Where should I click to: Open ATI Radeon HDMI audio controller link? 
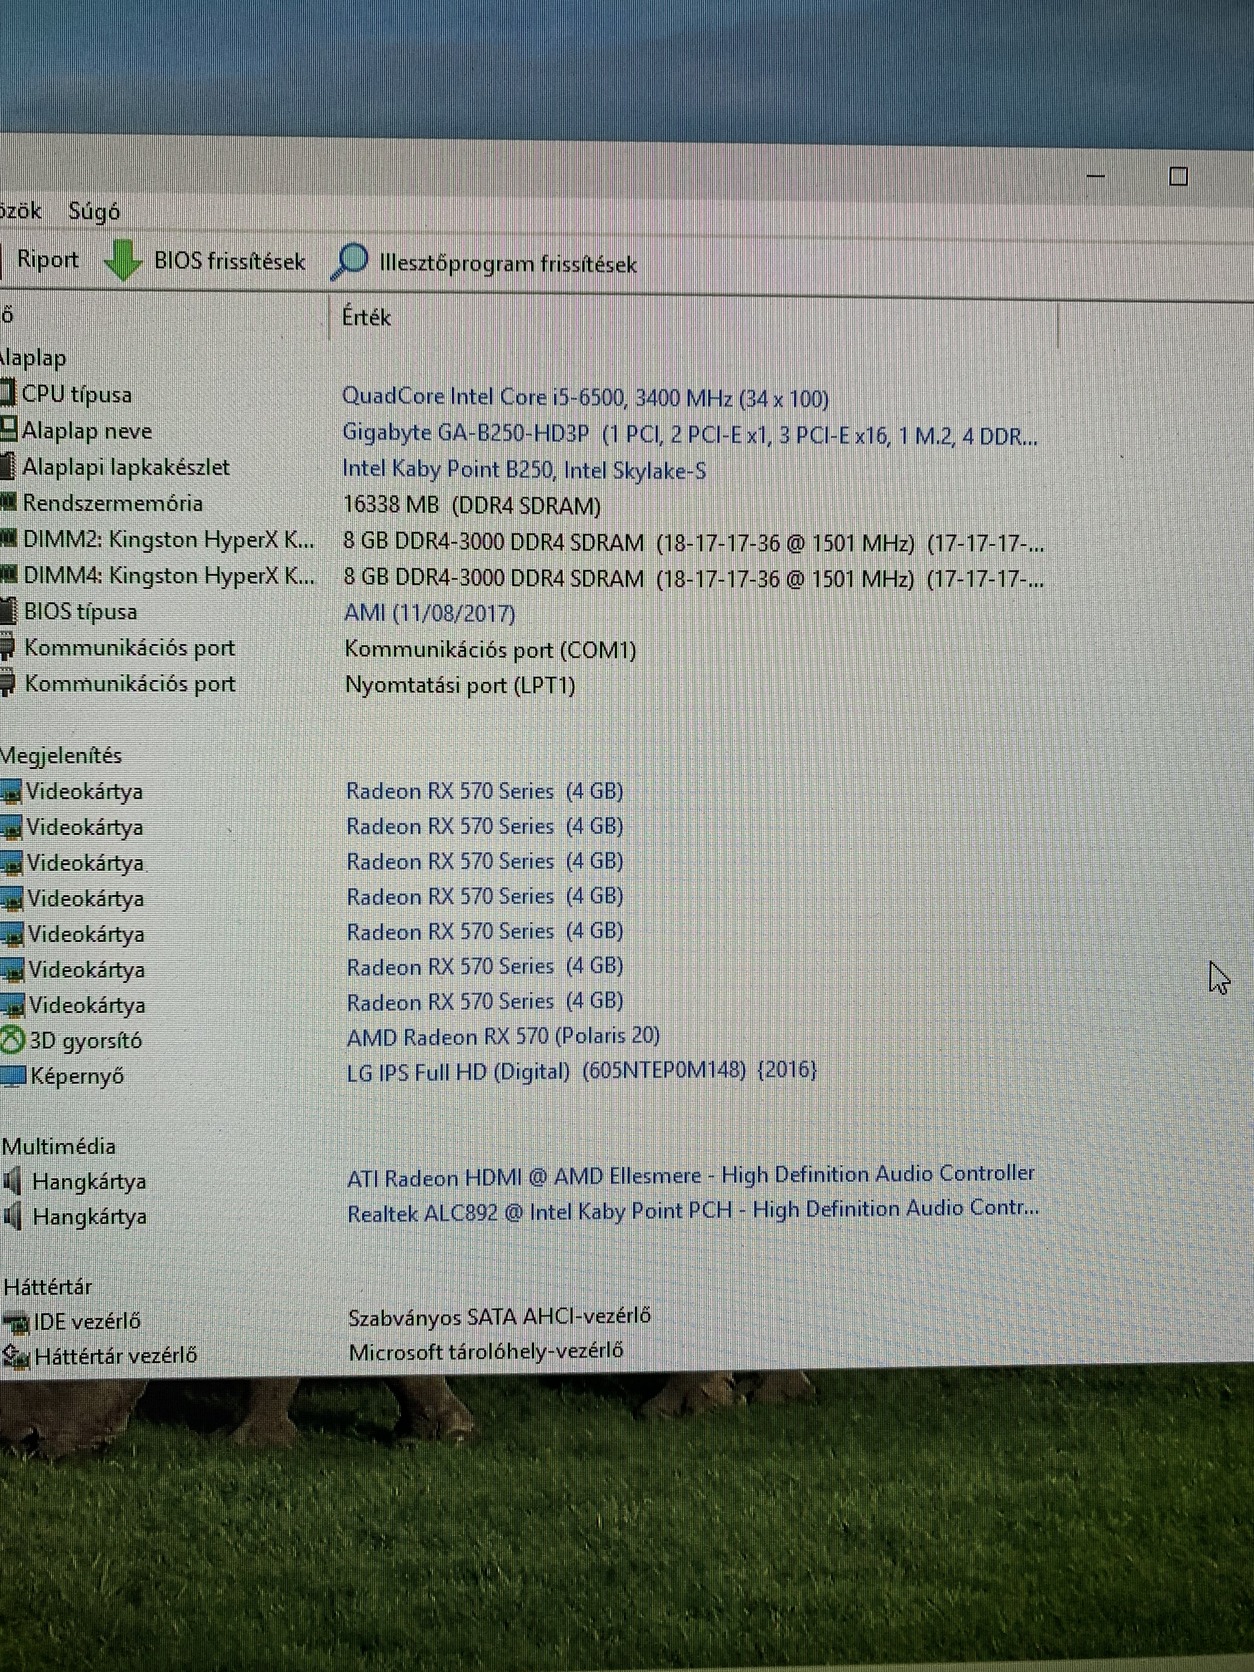click(691, 1175)
